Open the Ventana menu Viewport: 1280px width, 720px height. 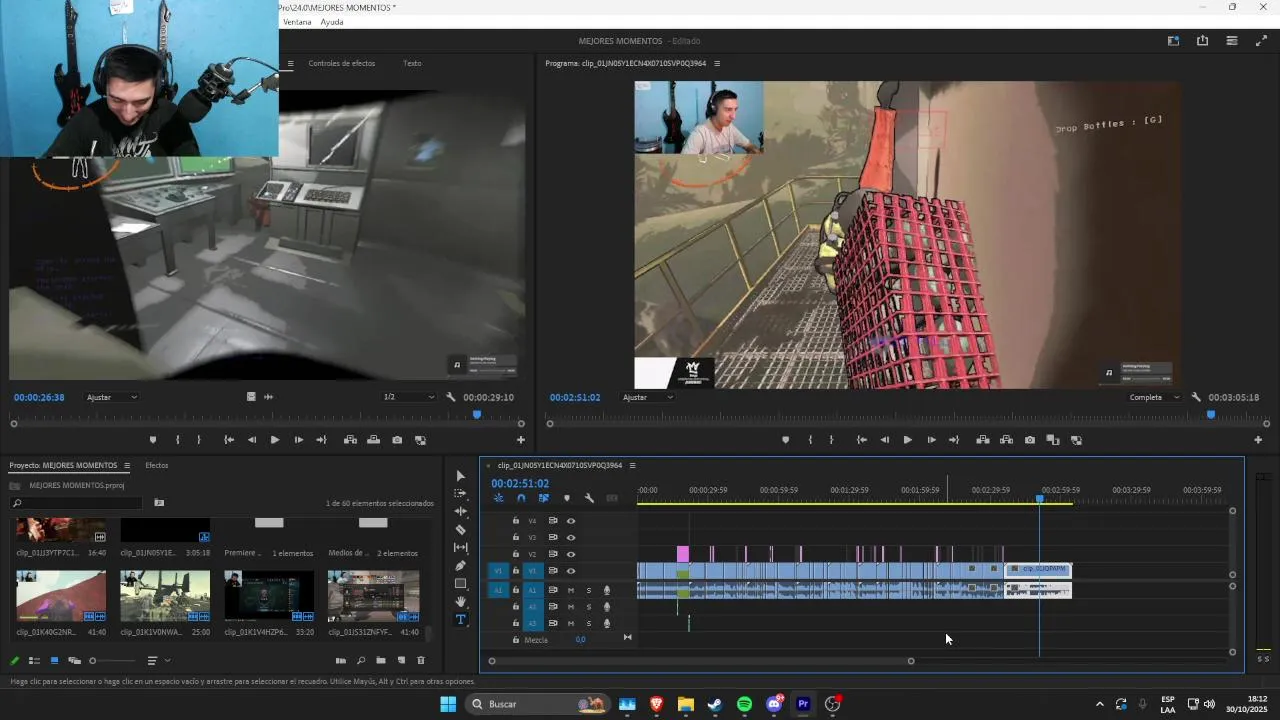(x=297, y=22)
